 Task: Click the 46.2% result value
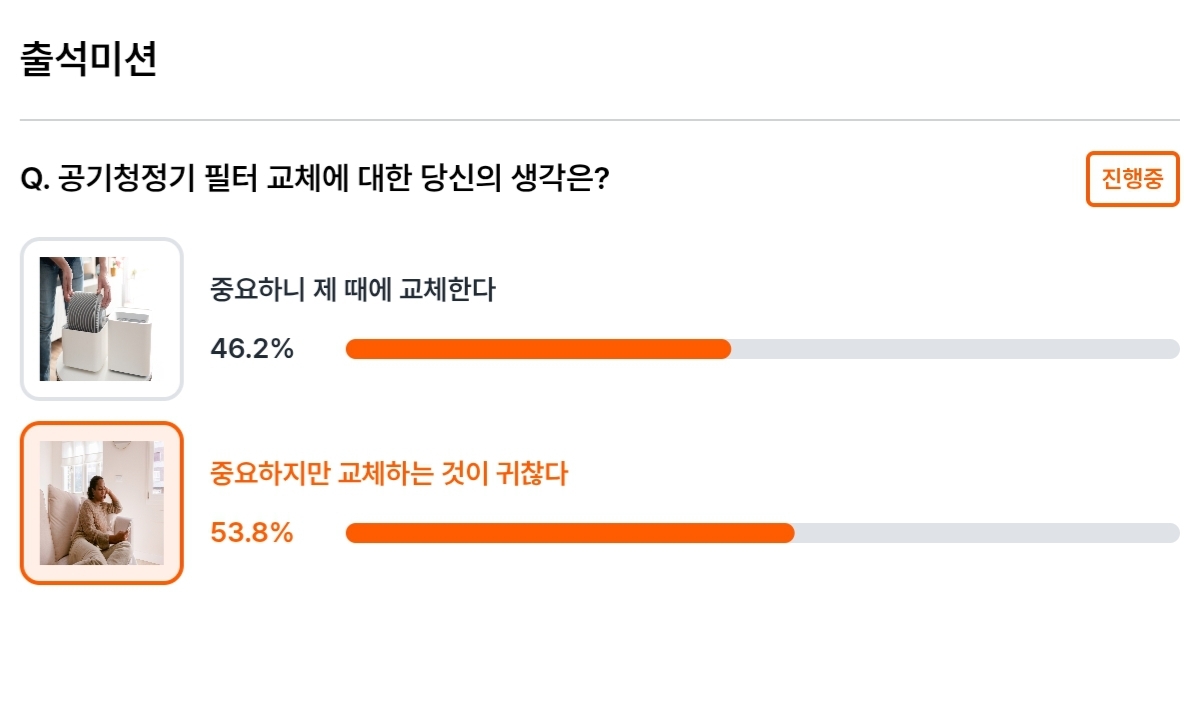point(252,349)
